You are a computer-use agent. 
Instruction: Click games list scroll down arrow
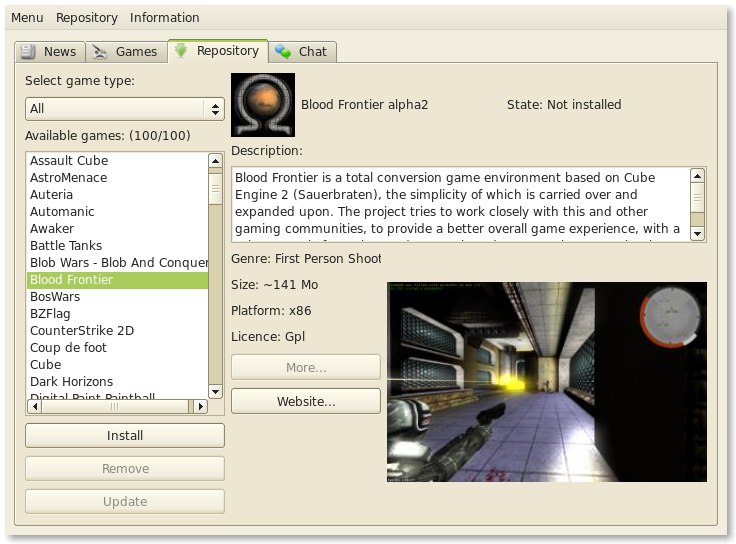click(x=215, y=391)
